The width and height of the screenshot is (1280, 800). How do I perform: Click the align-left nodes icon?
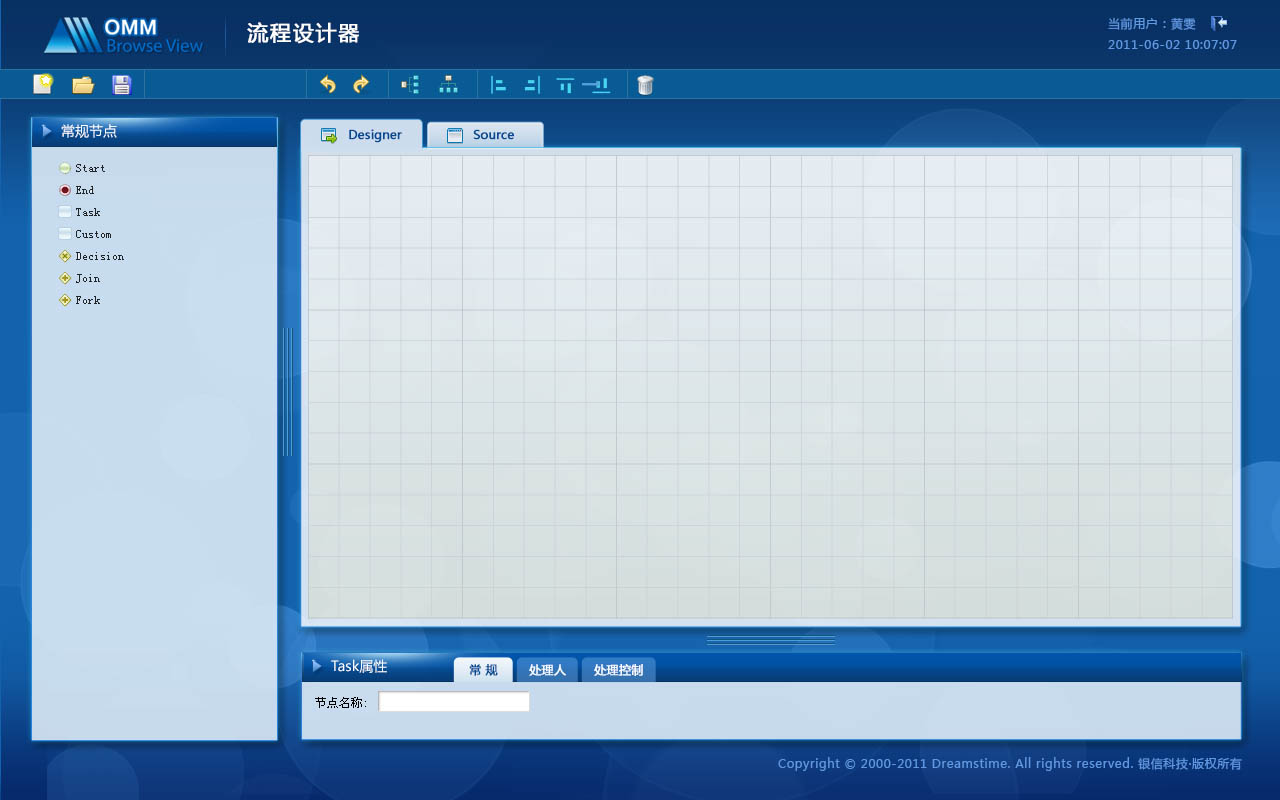coord(498,84)
